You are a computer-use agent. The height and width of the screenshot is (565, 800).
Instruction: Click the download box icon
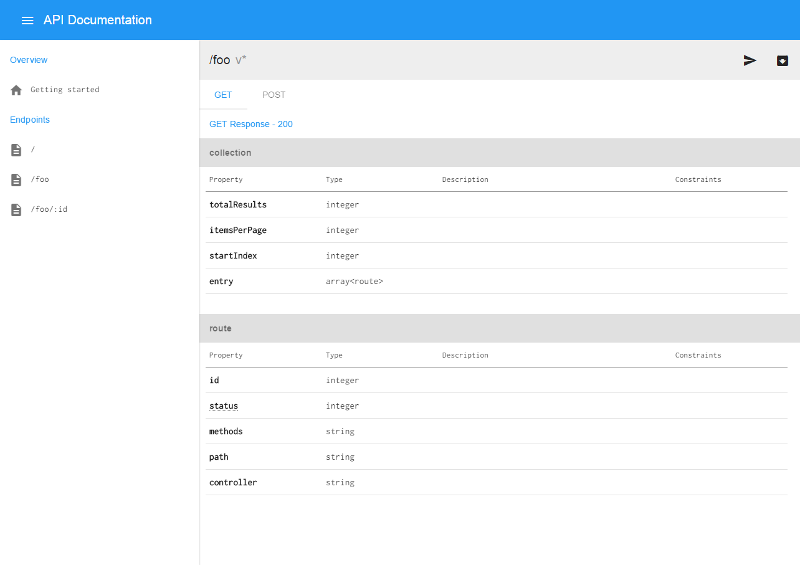782,60
